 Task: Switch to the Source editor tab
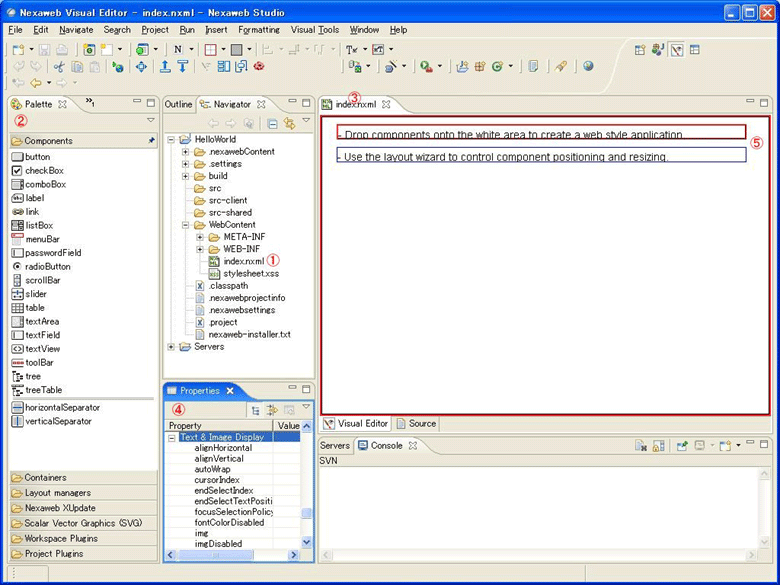point(416,424)
